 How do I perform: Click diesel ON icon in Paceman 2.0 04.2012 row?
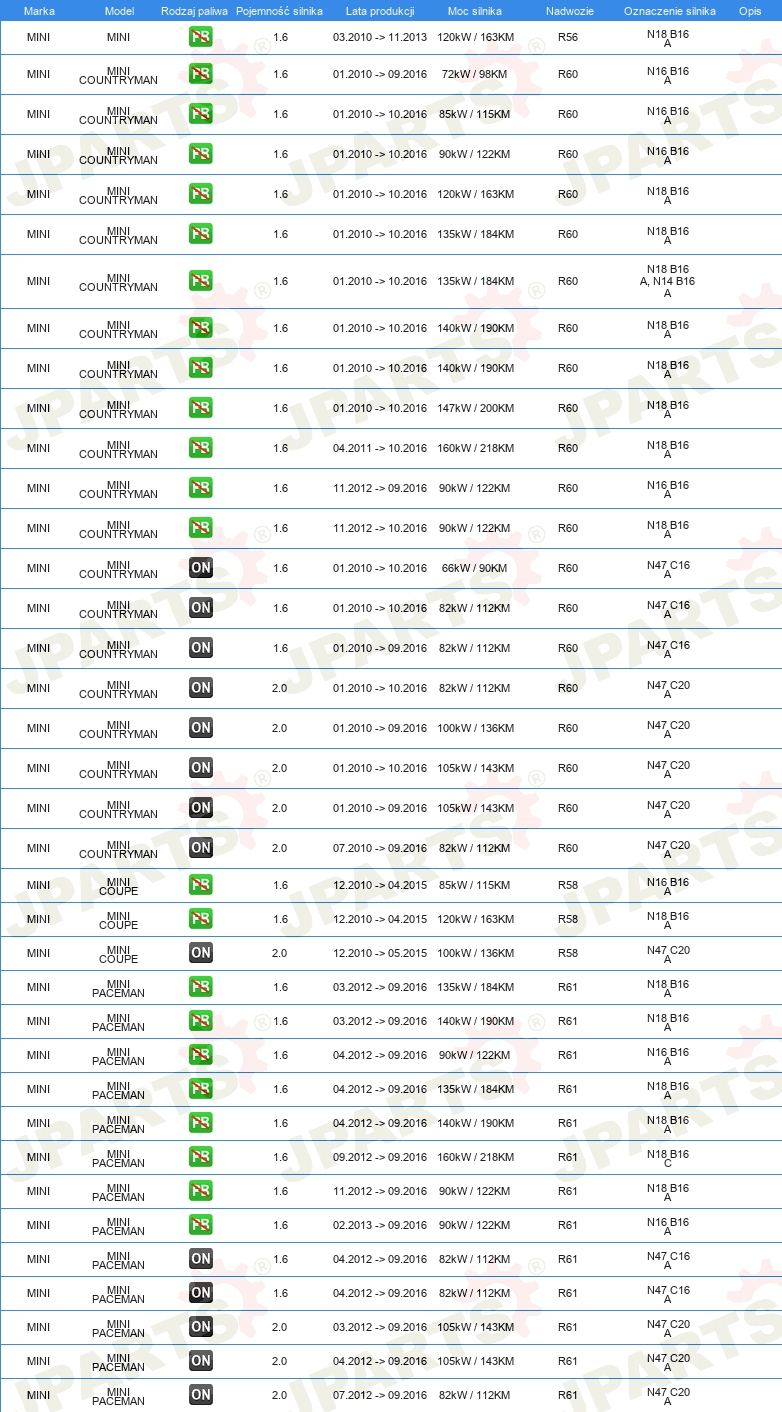click(x=201, y=1361)
